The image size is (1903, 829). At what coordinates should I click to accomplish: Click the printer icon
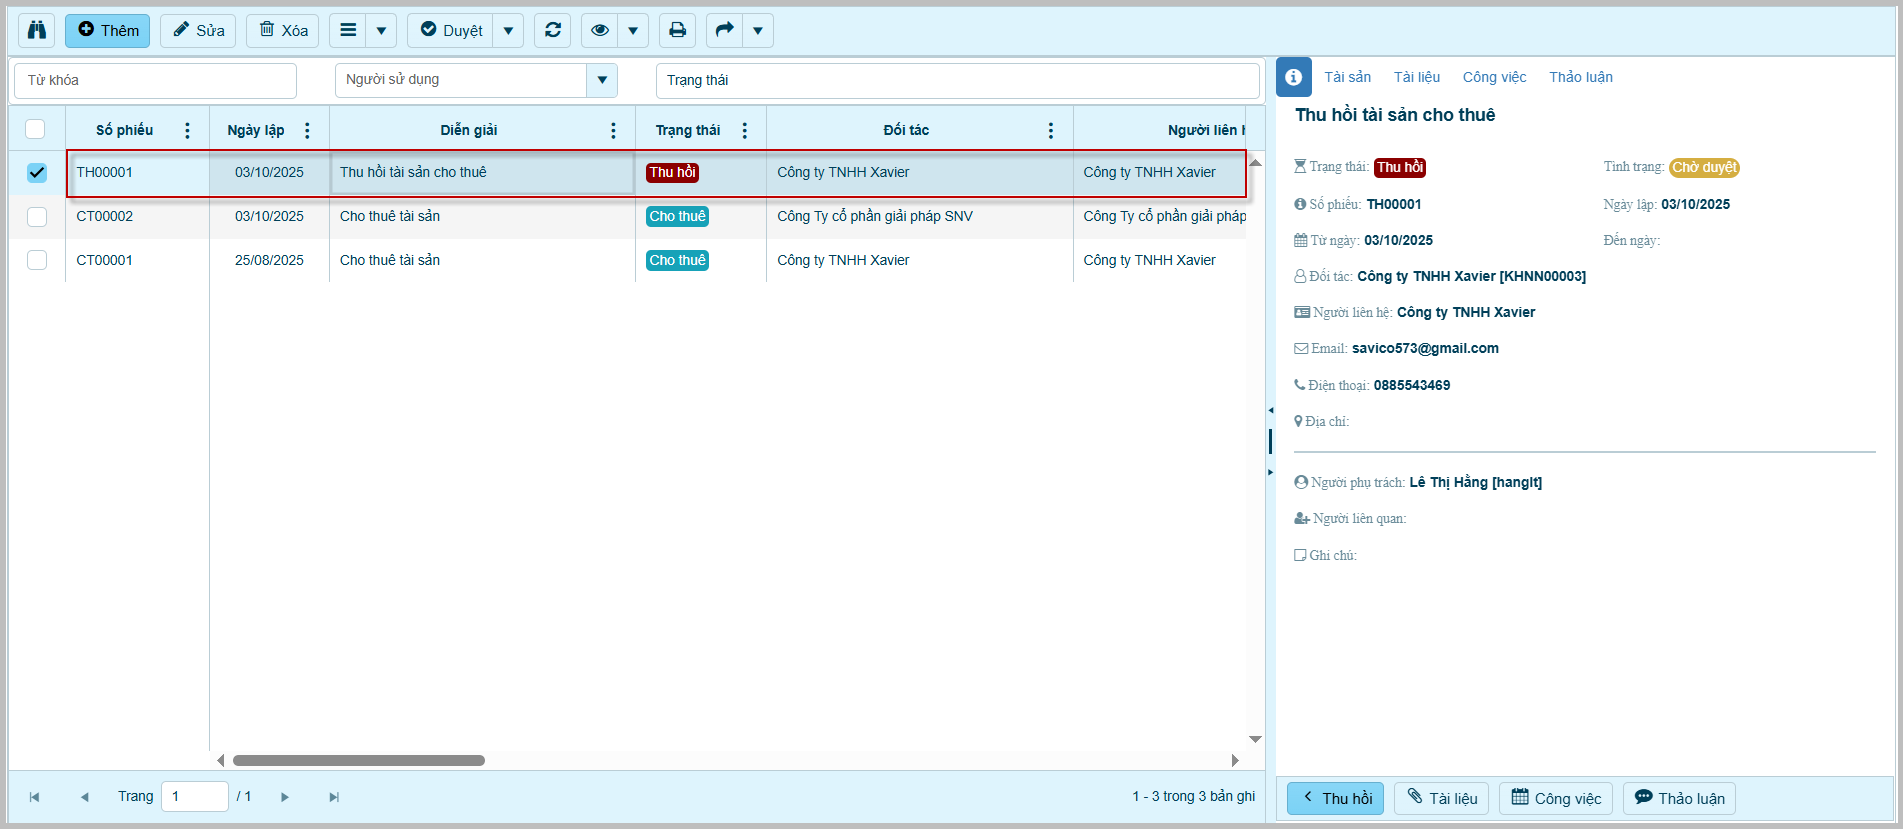click(x=677, y=30)
